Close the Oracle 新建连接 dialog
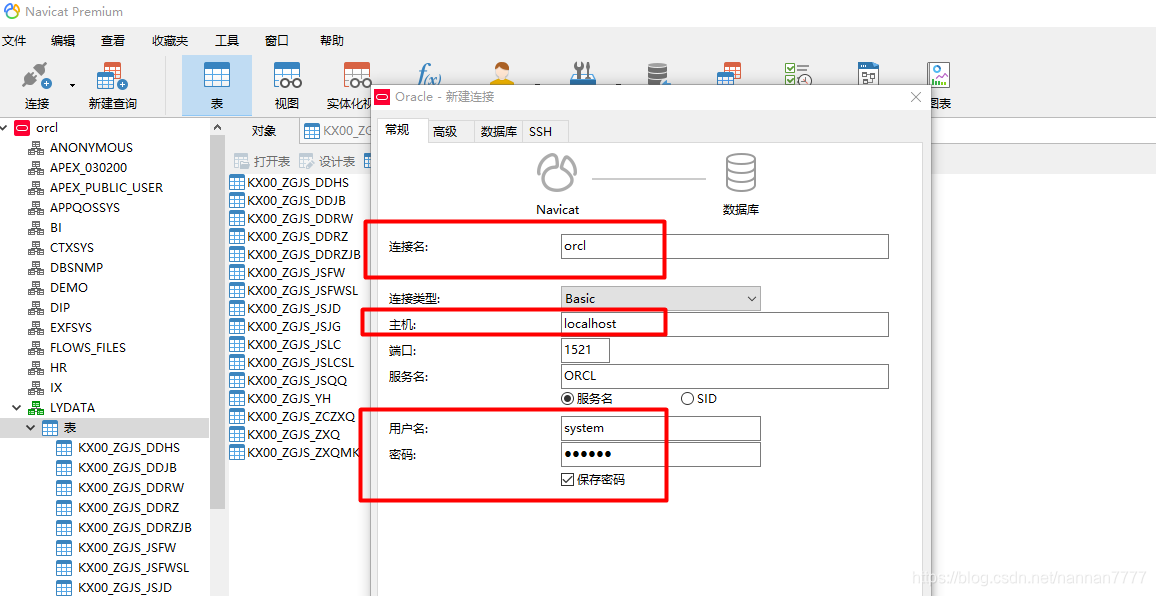 [916, 97]
